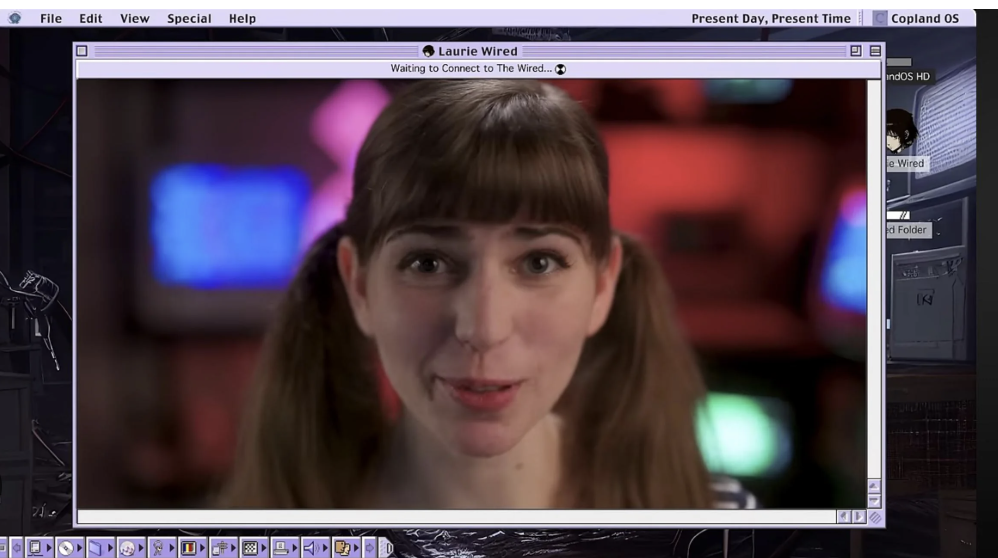Screen dimensions: 998x558
Task: Click the Control Strip network computer module
Action: pos(35,547)
